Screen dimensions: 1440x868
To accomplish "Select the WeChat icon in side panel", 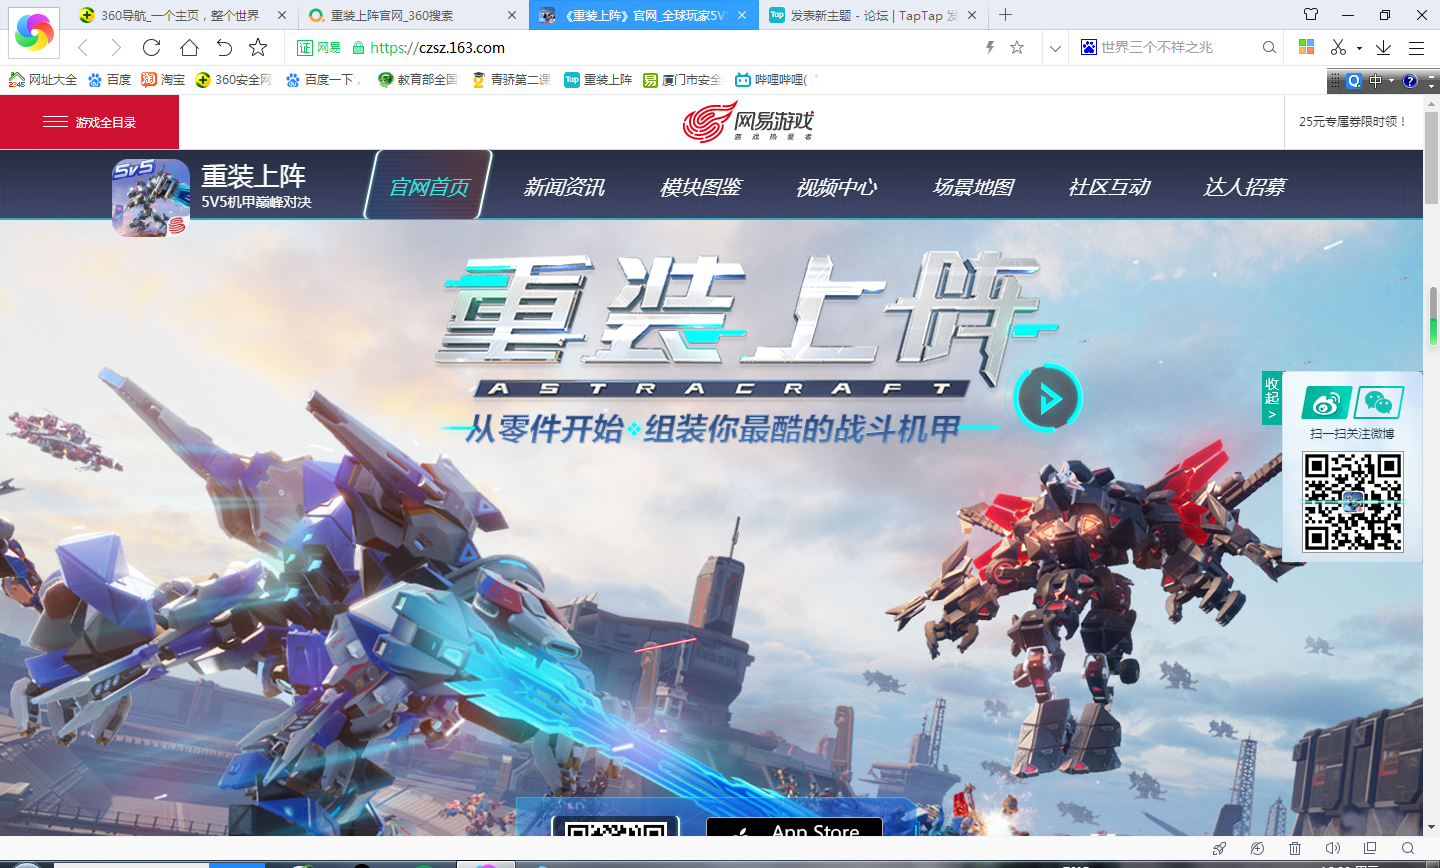I will coord(1378,403).
